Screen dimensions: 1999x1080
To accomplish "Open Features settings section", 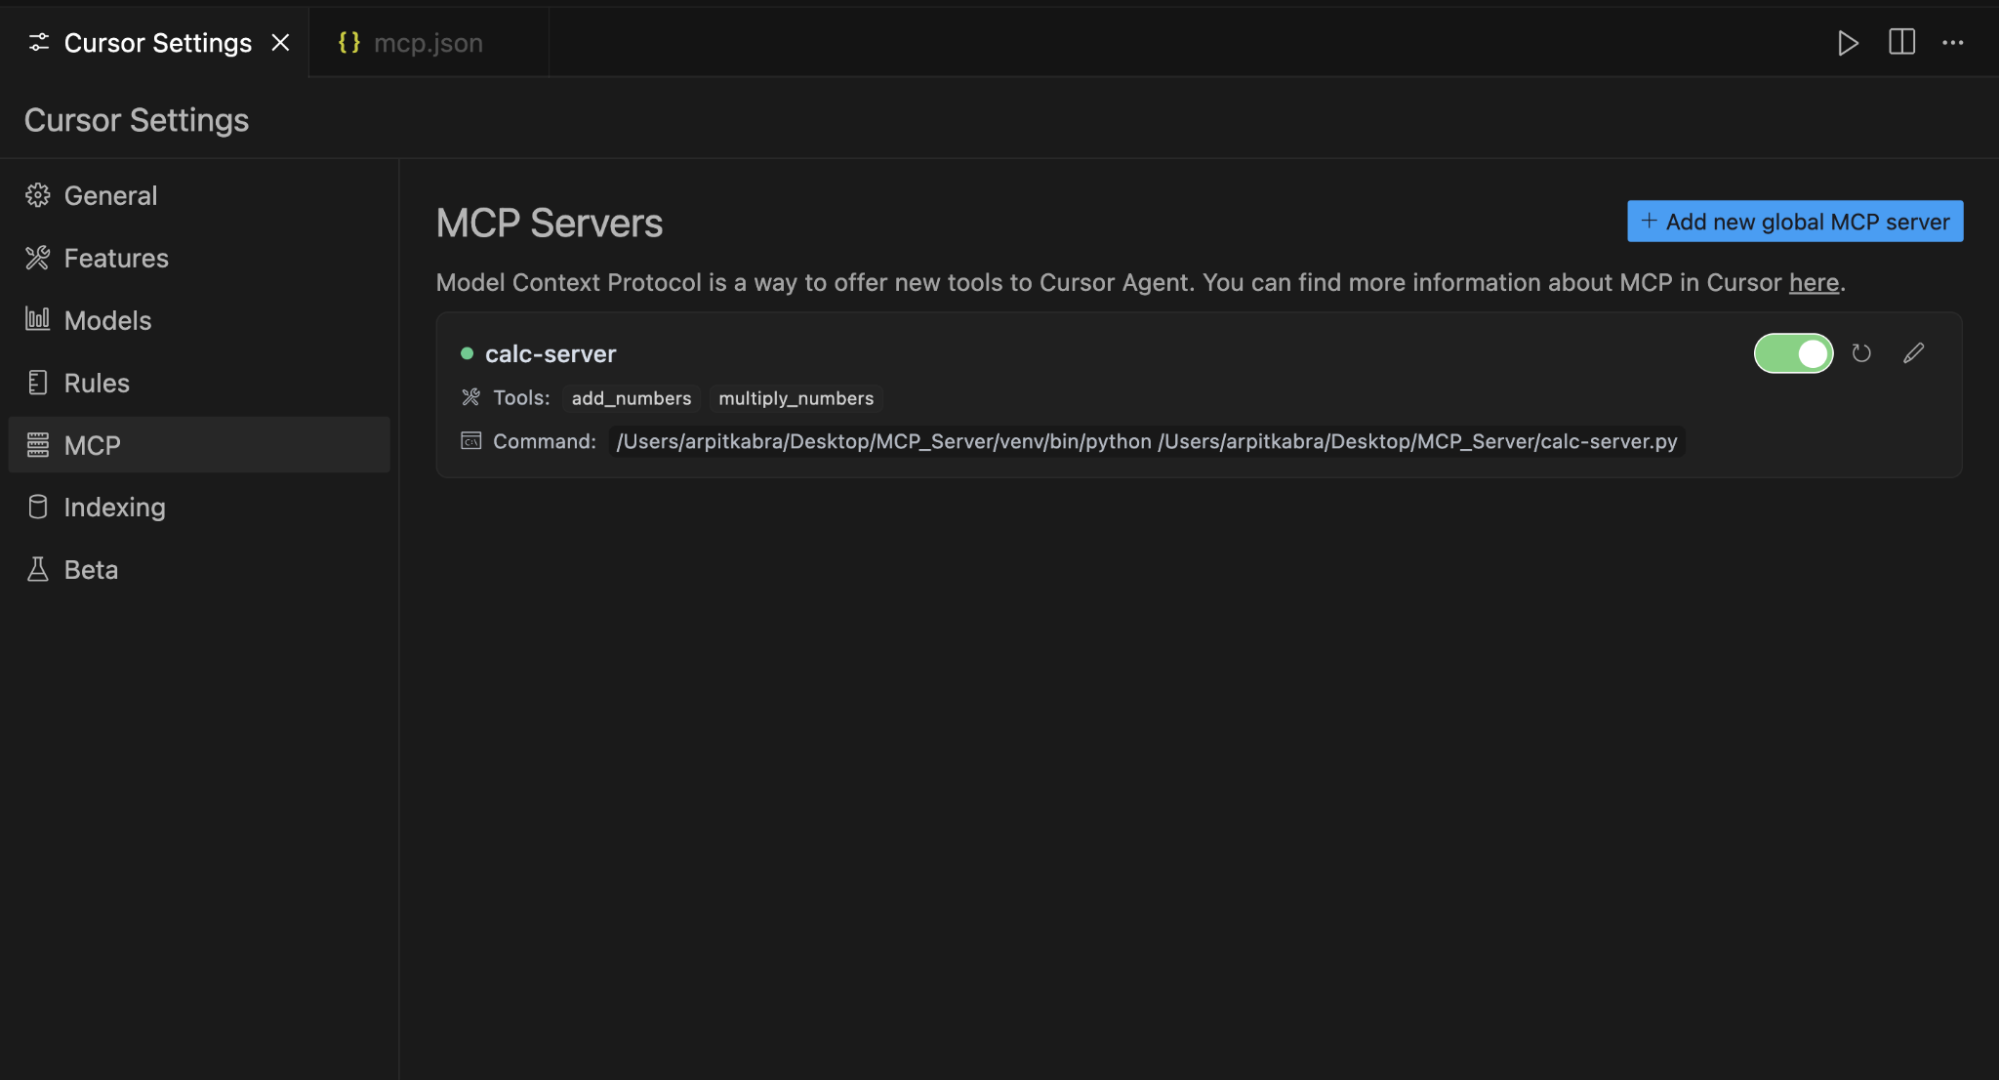I will (x=199, y=258).
